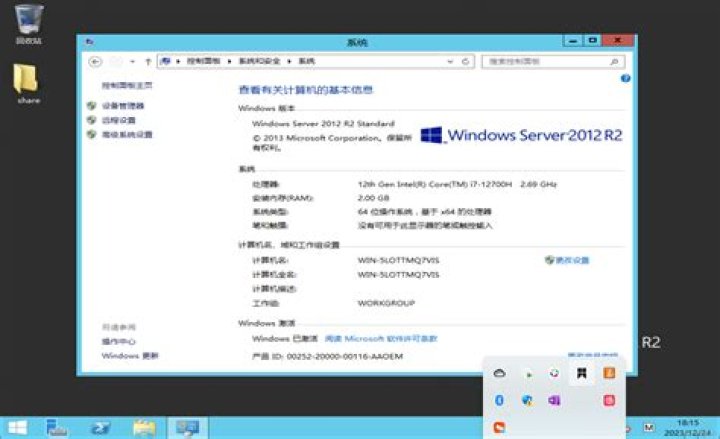Launch PowerShell from the taskbar
The width and height of the screenshot is (720, 439).
click(x=101, y=428)
